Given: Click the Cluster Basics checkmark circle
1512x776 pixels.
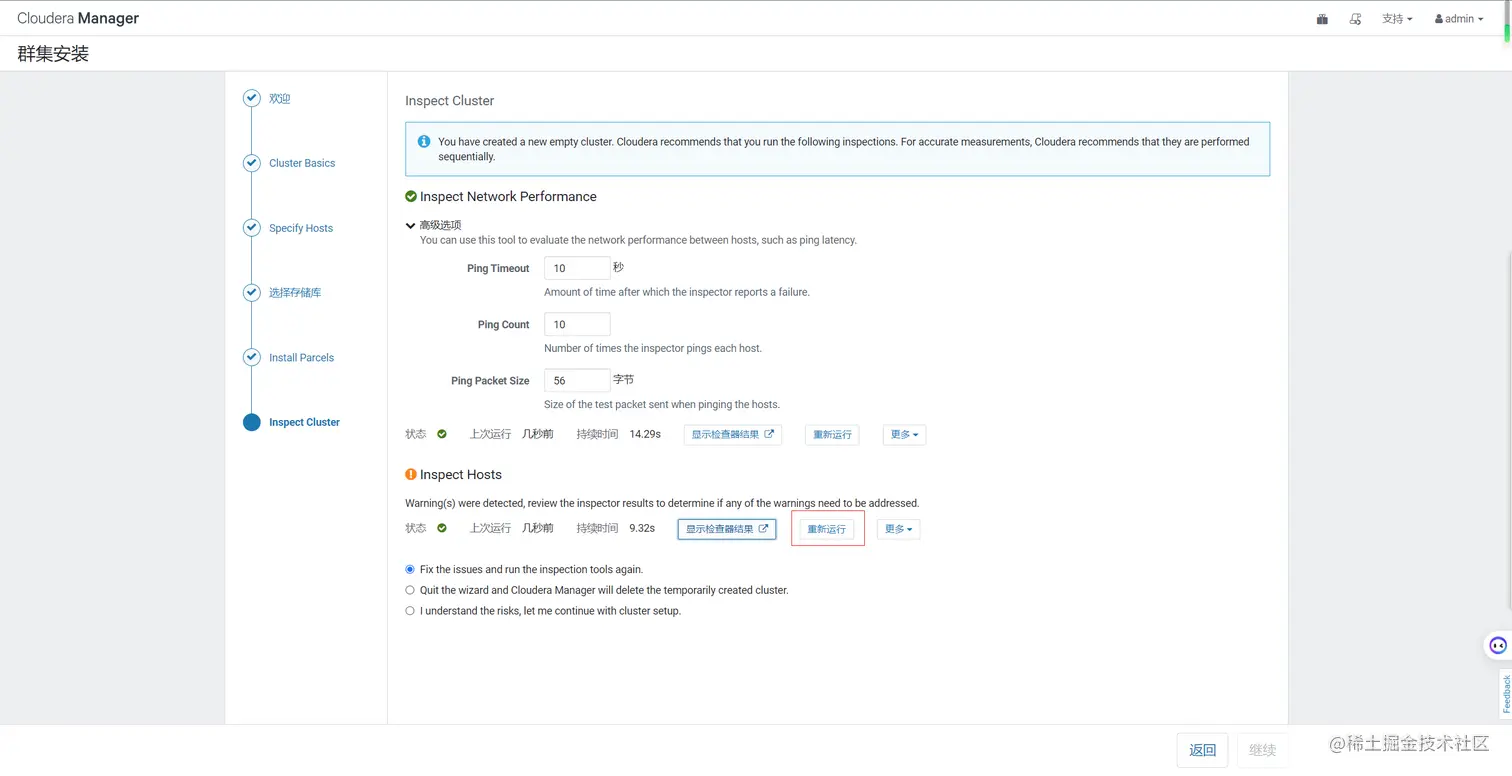Looking at the screenshot, I should [x=252, y=163].
